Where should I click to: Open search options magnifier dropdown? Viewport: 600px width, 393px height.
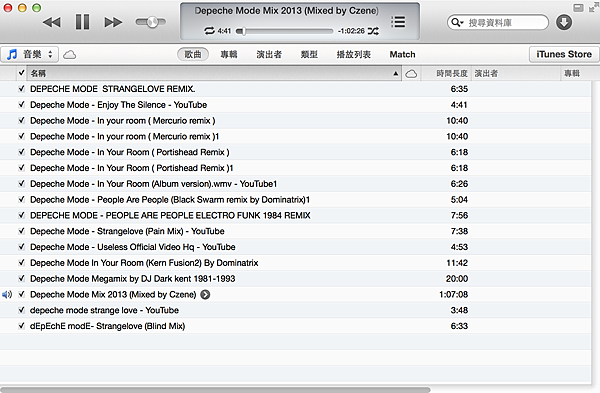click(x=457, y=23)
